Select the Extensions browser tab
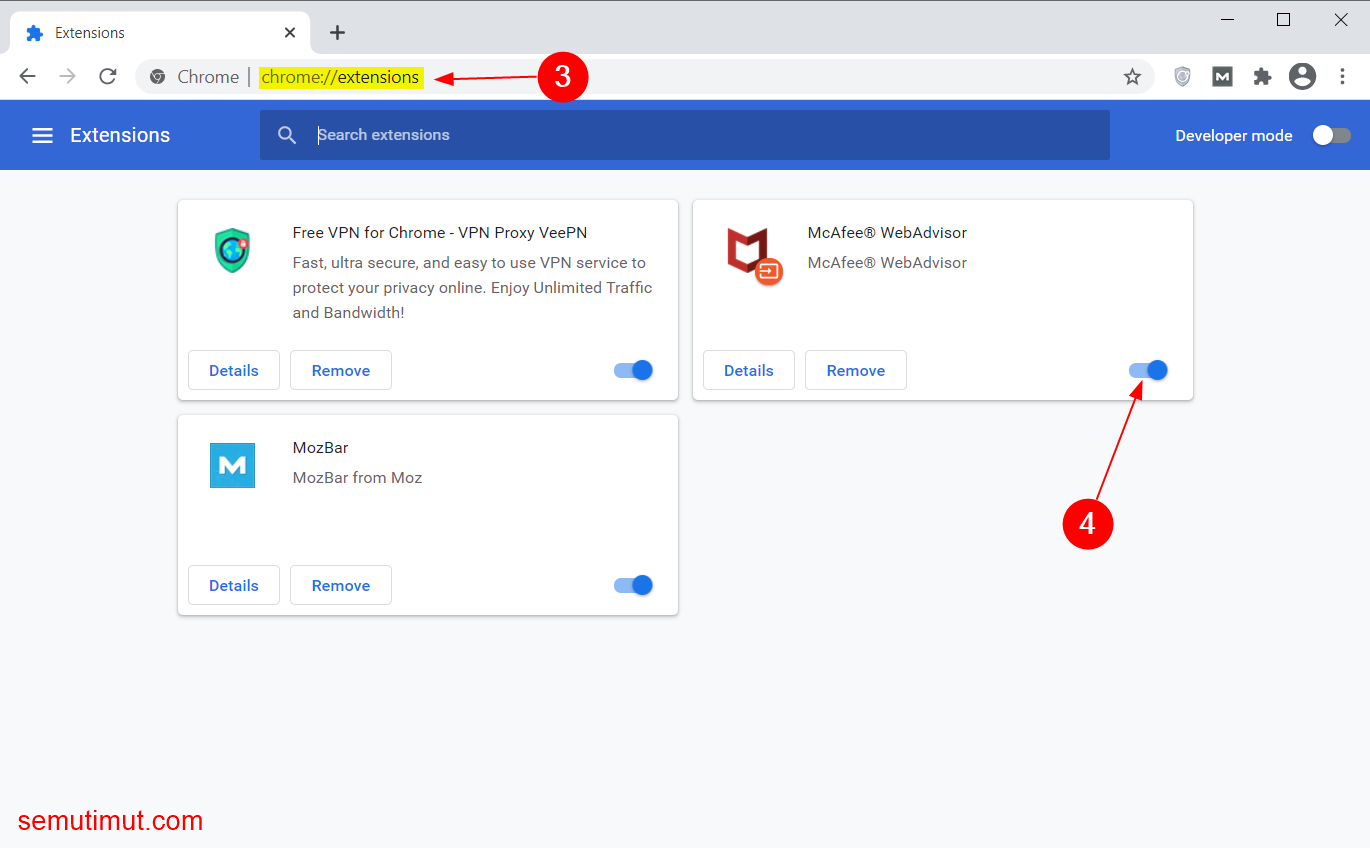The width and height of the screenshot is (1370, 848). tap(160, 33)
